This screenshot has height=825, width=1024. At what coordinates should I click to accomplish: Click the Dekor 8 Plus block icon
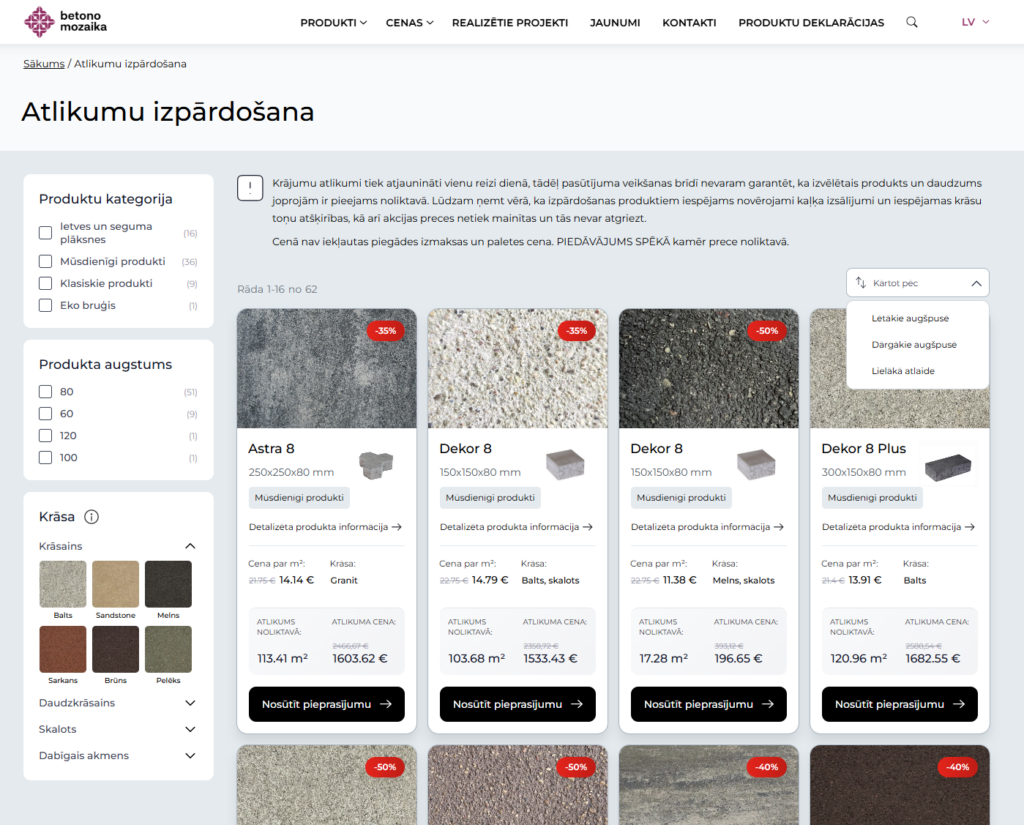(x=948, y=467)
